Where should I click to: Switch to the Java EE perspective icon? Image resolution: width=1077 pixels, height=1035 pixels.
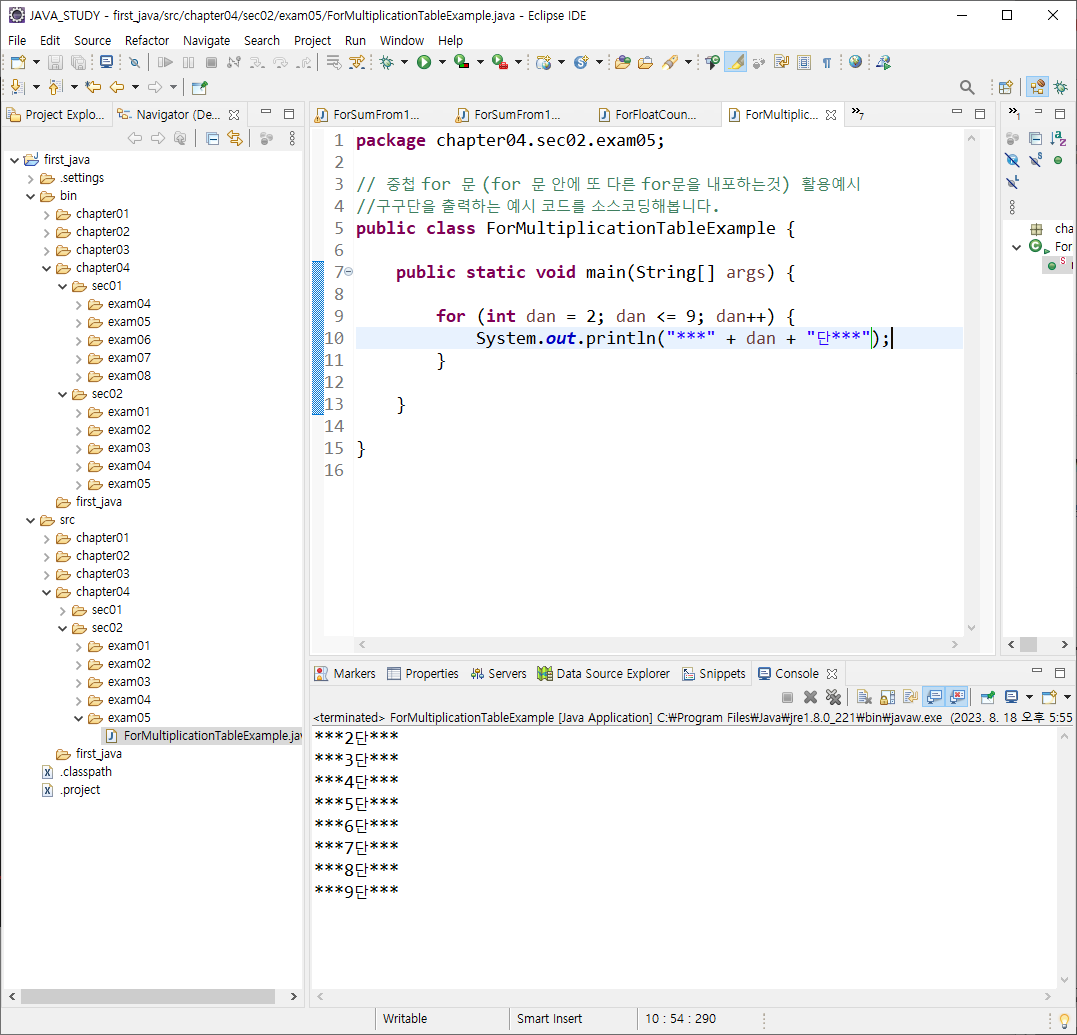tap(1037, 87)
